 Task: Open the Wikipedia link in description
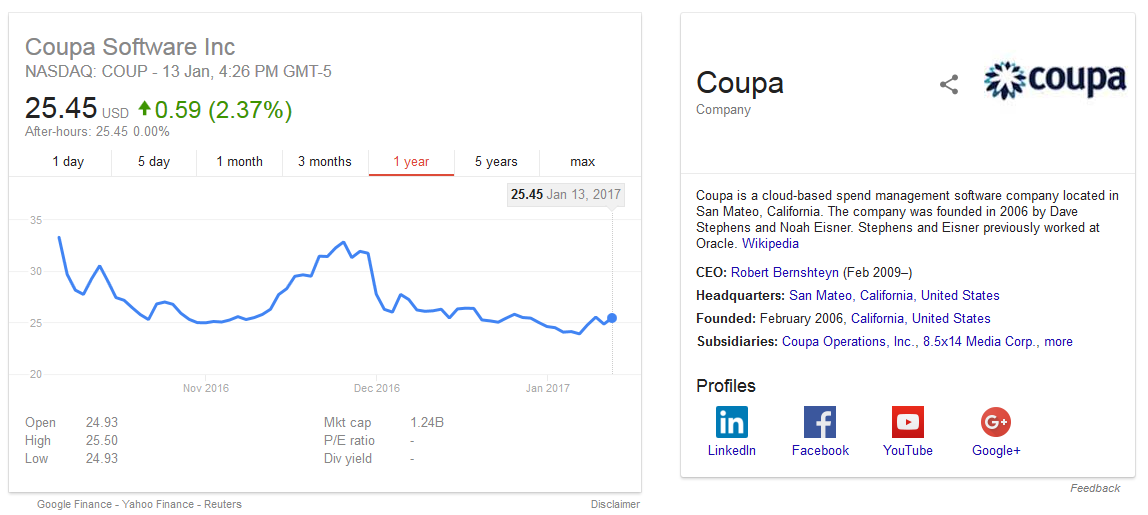coord(770,243)
